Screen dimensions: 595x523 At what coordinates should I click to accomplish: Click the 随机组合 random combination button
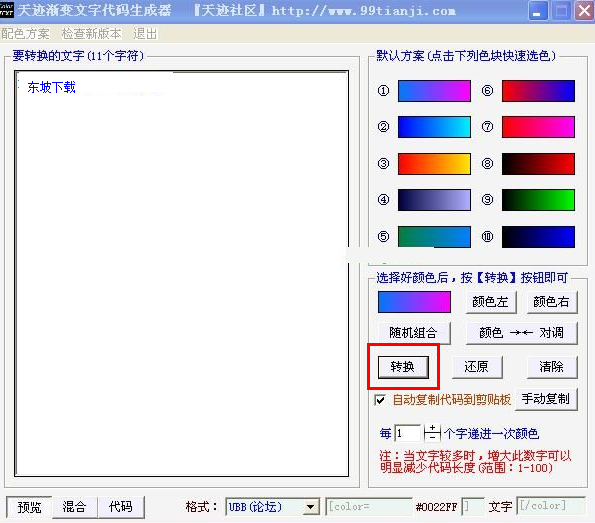pos(414,333)
